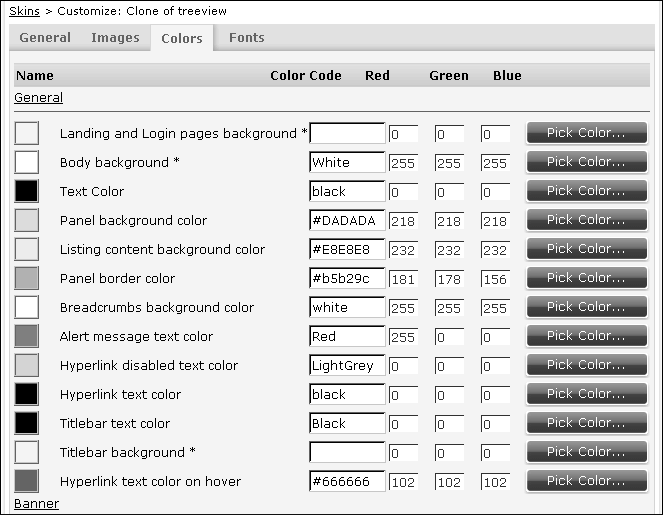Click the Panel border color swatch

(27, 278)
